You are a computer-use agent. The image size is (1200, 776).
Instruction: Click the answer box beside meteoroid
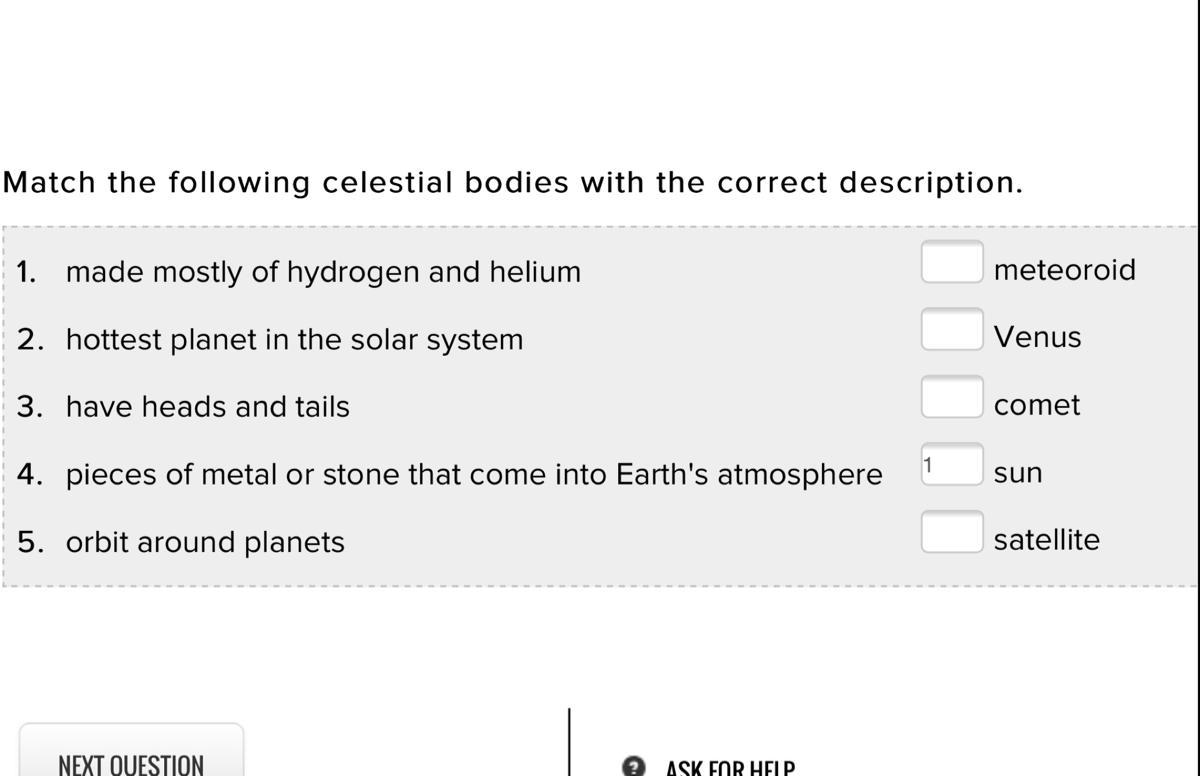point(951,263)
